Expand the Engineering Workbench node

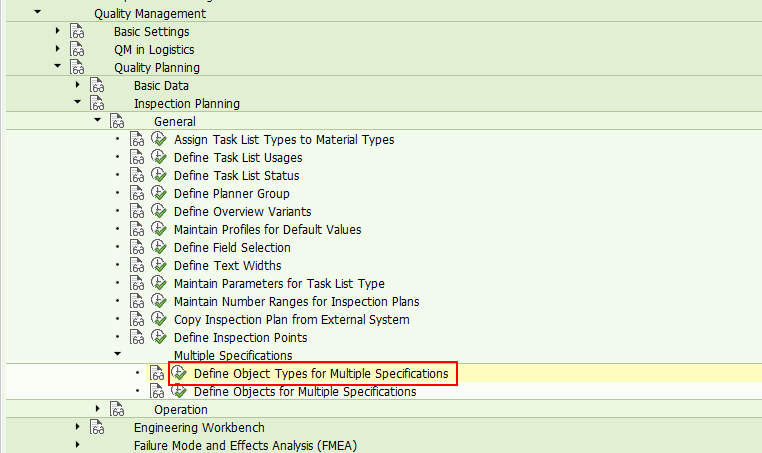(x=78, y=428)
